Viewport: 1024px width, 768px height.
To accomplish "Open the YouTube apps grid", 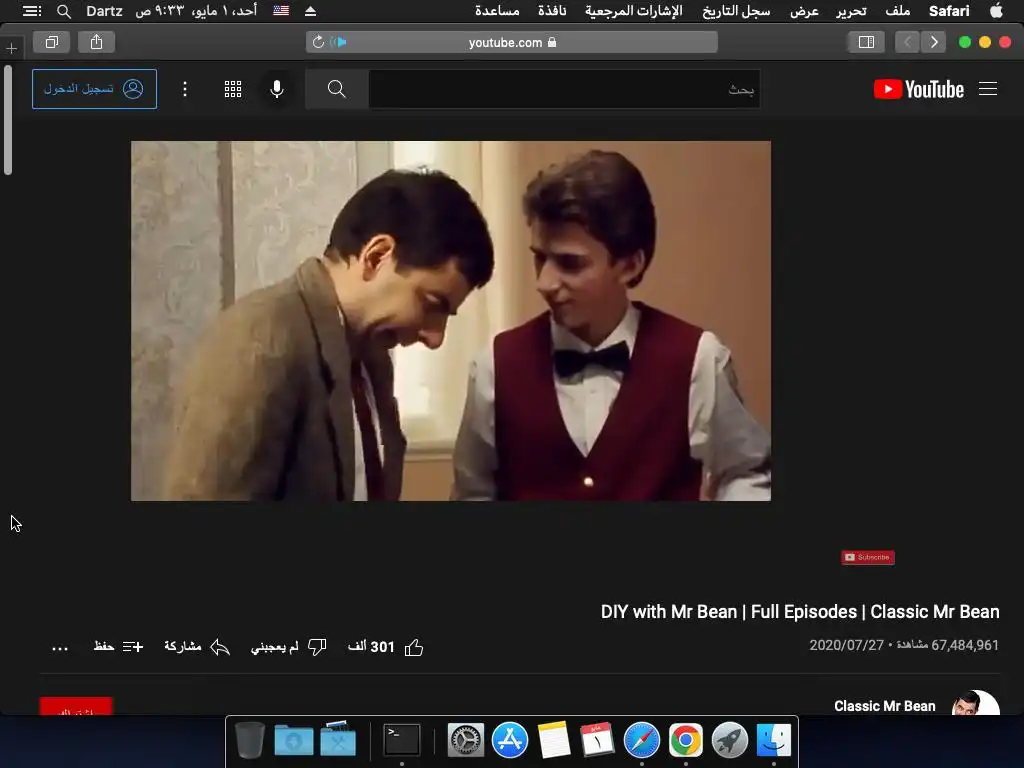I will click(x=233, y=89).
